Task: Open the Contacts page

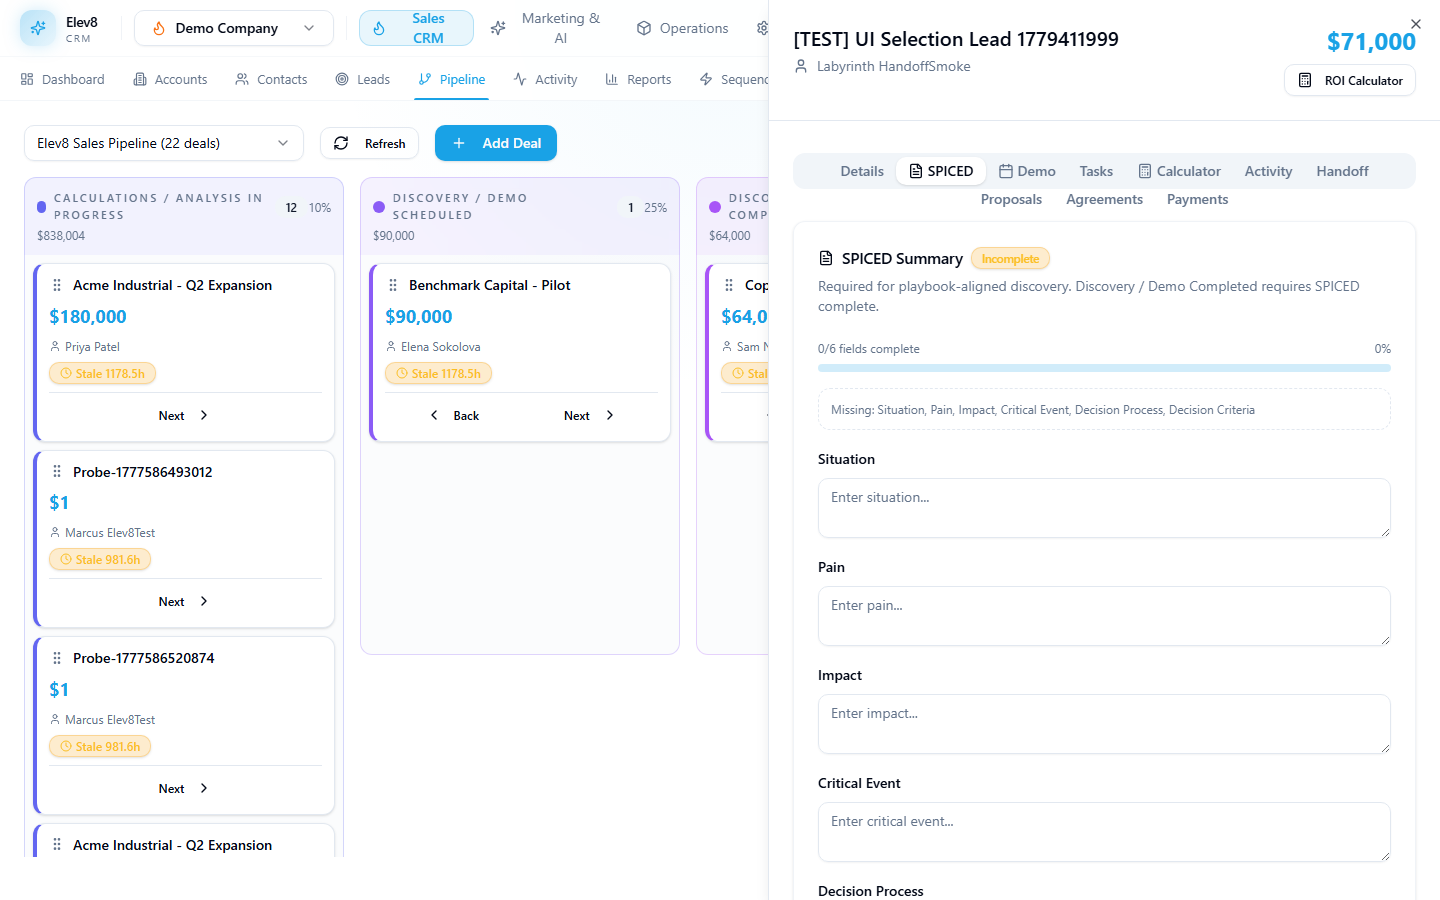Action: (x=271, y=79)
